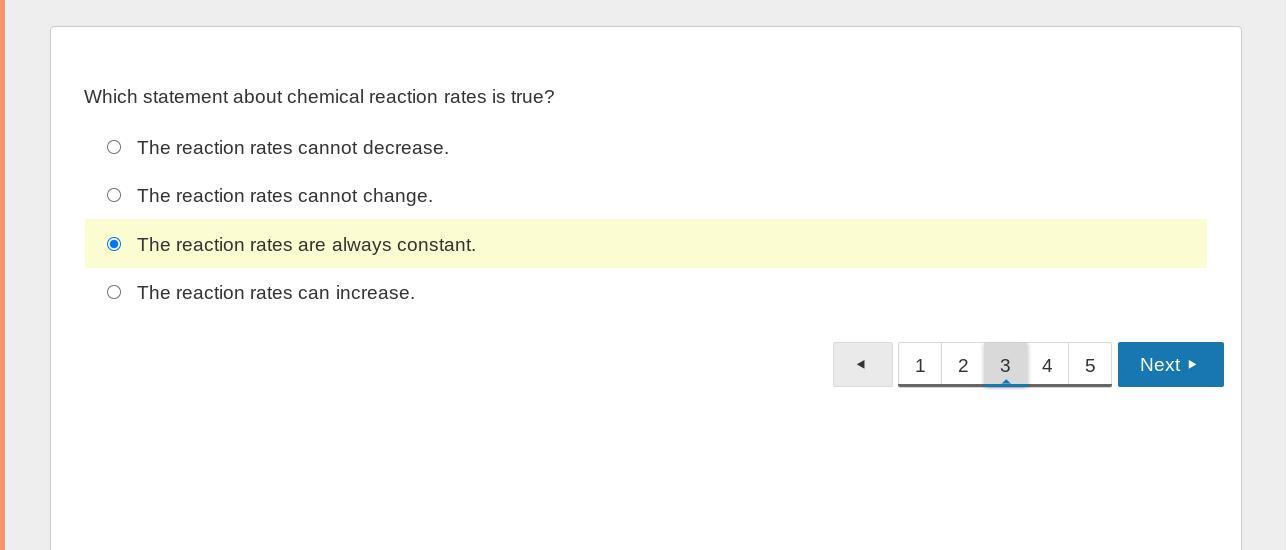This screenshot has height=550, width=1287.
Task: Click the question text about chemical reaction rates
Action: [319, 97]
